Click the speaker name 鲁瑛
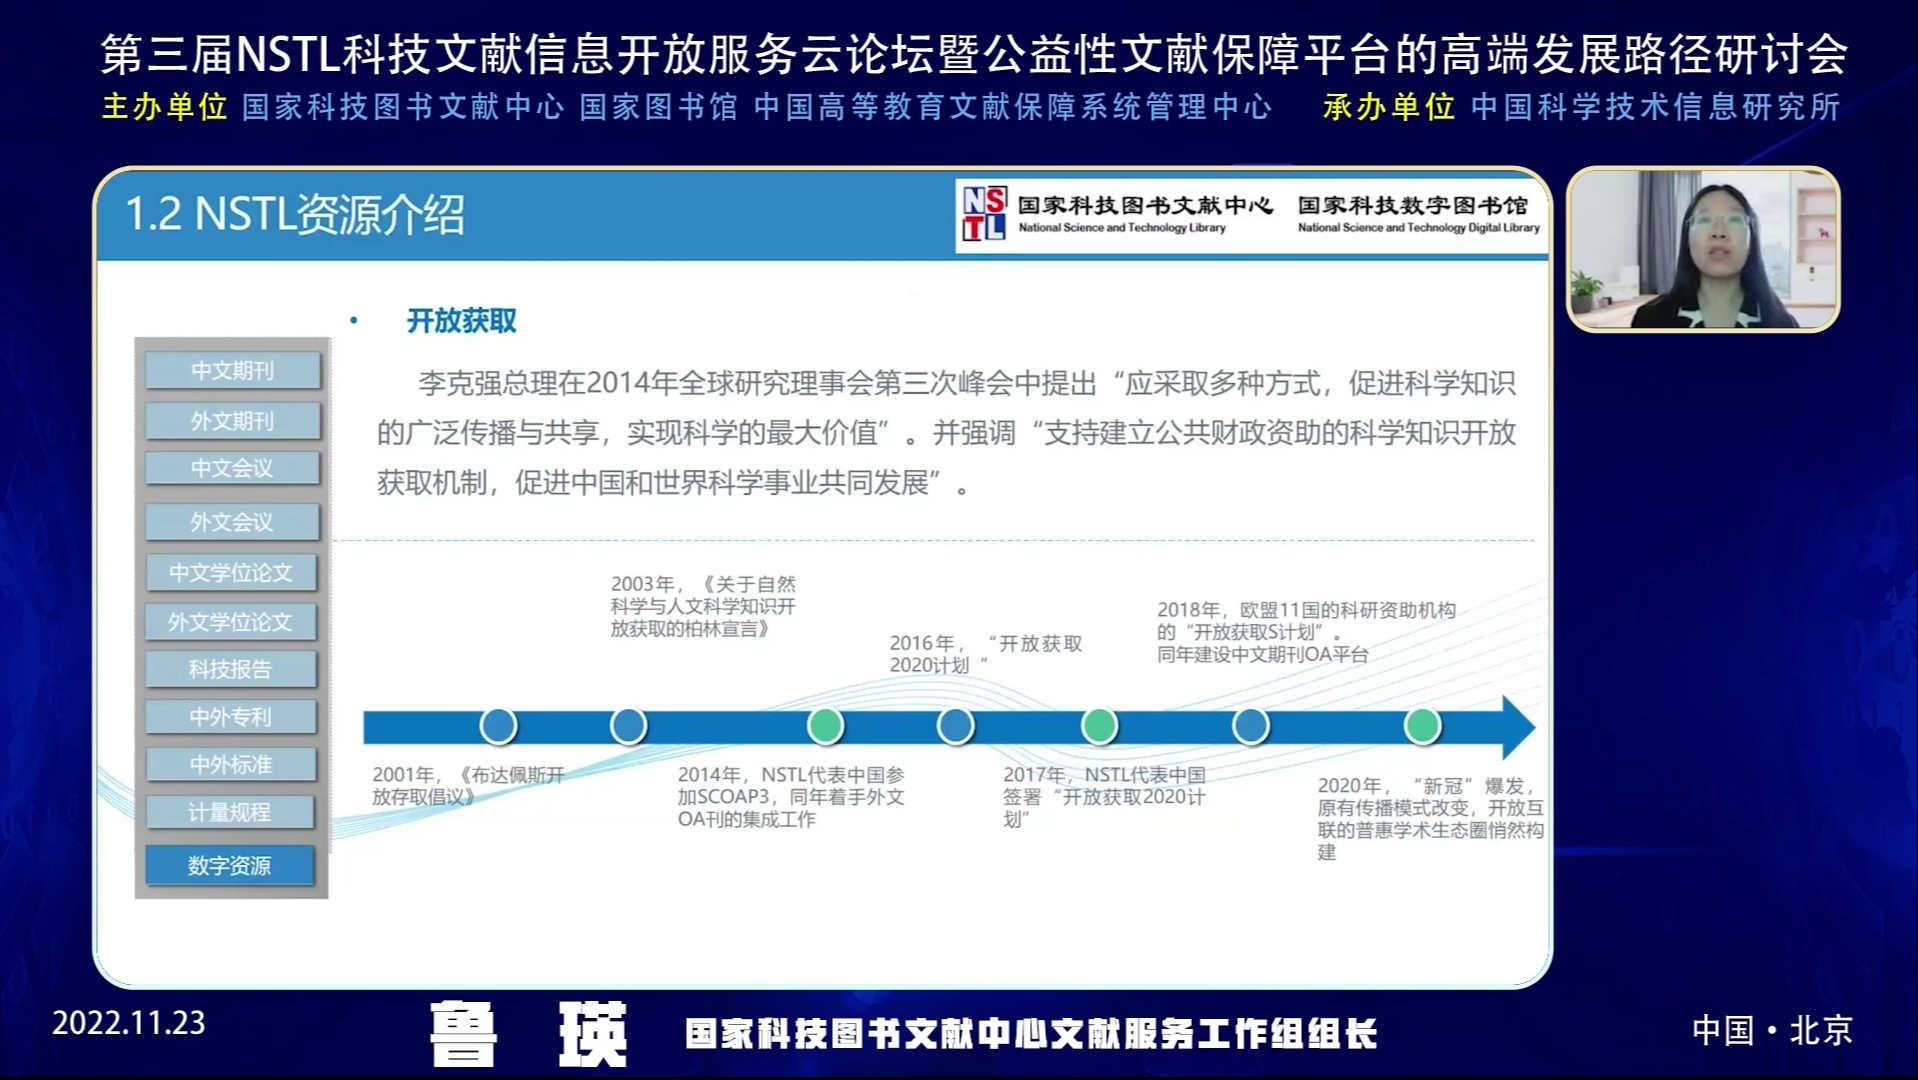 [528, 1035]
